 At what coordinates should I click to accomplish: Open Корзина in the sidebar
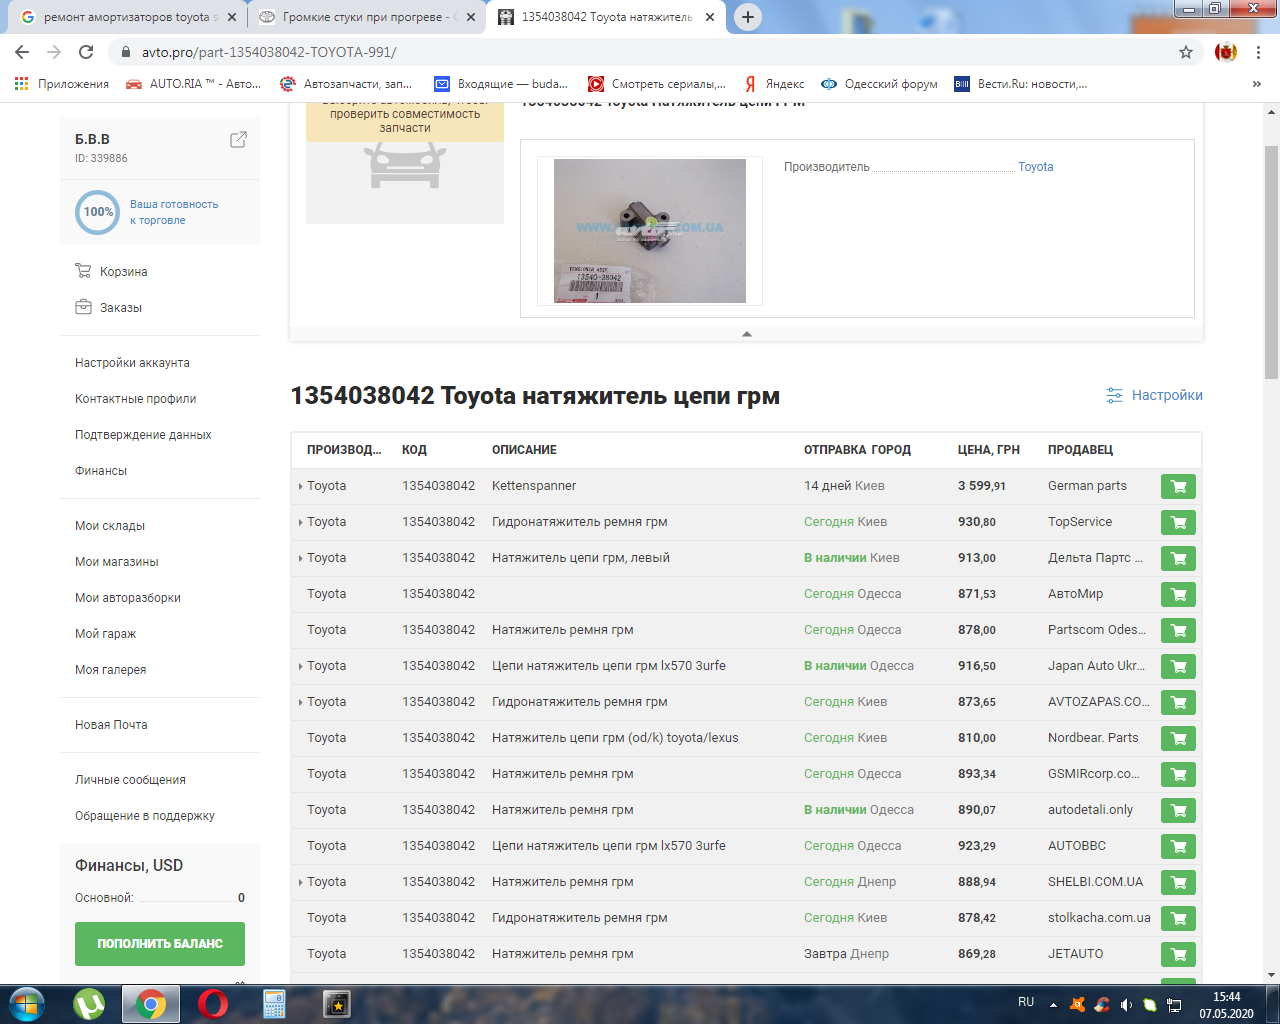[x=123, y=272]
